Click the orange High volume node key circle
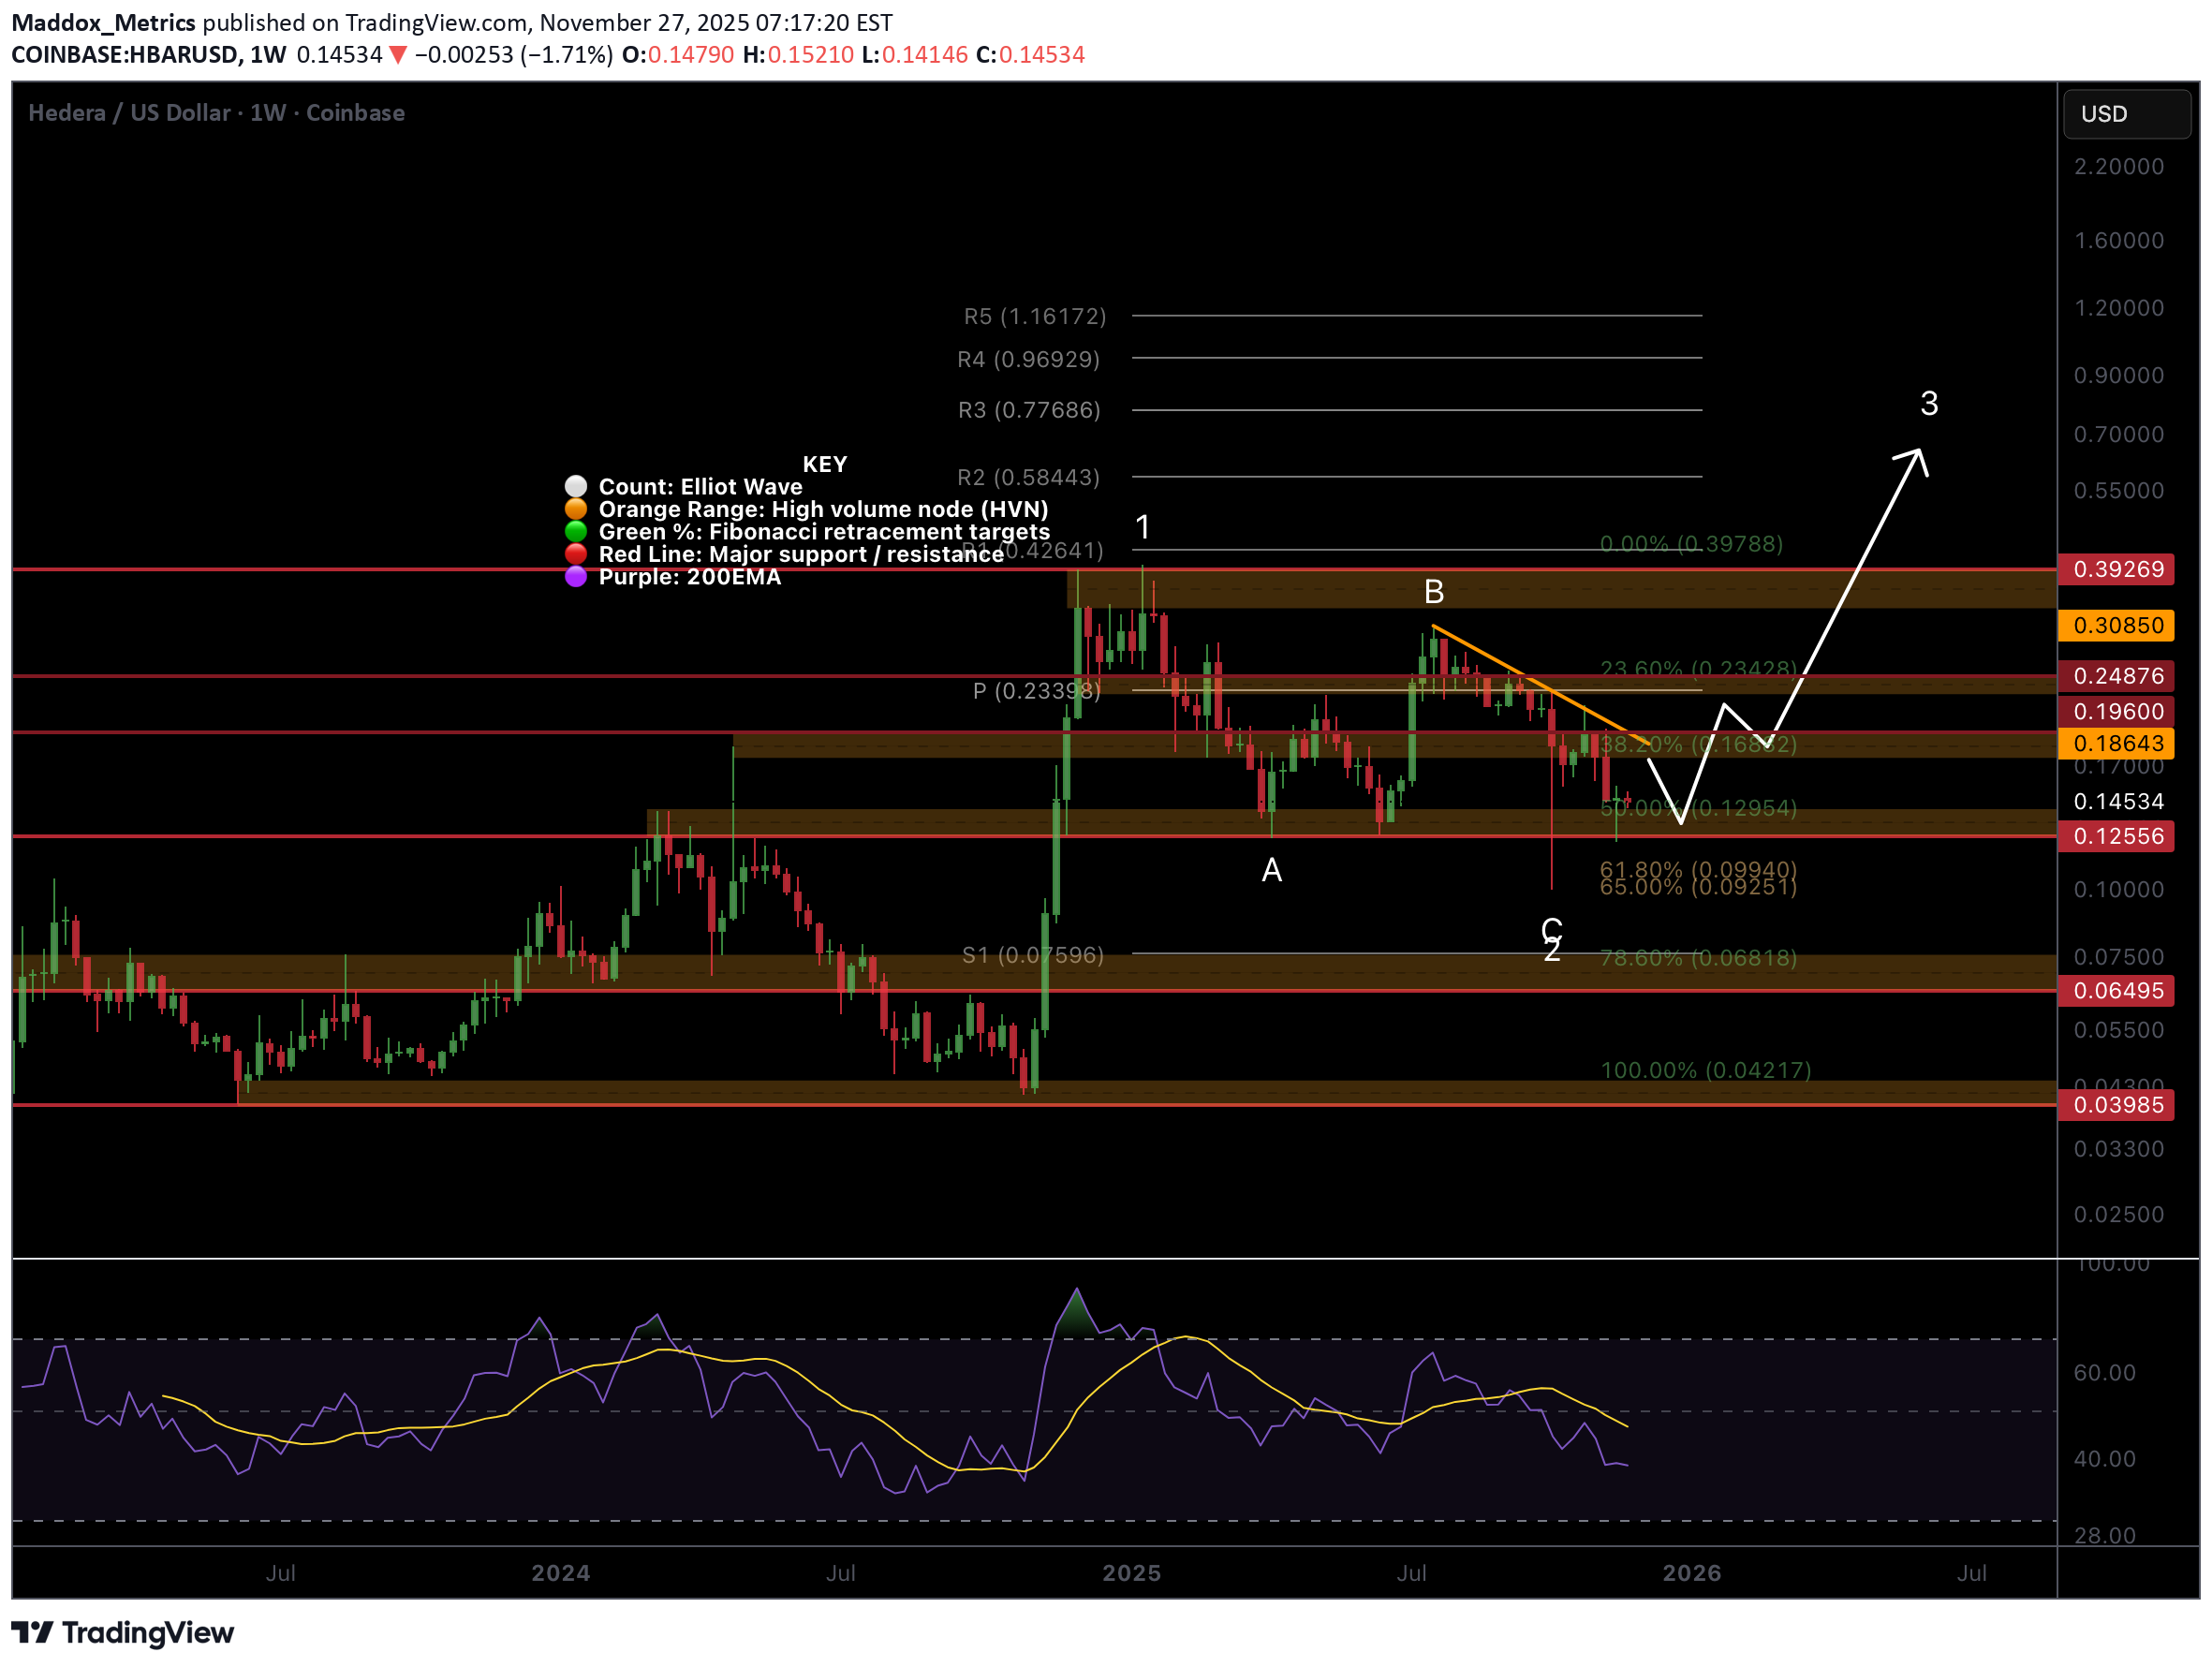This screenshot has height=1667, width=2212. (576, 509)
